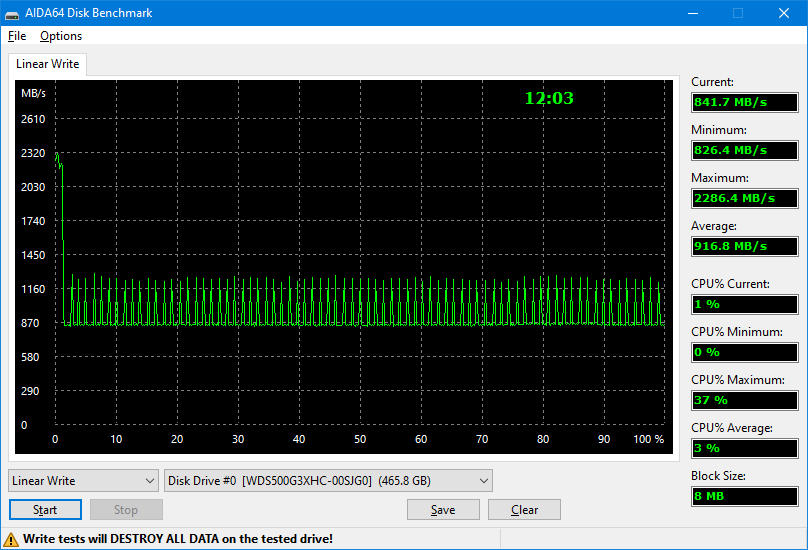Expand the Disk Drive #0 selection dropdown
Image resolution: width=808 pixels, height=550 pixels.
[328, 480]
